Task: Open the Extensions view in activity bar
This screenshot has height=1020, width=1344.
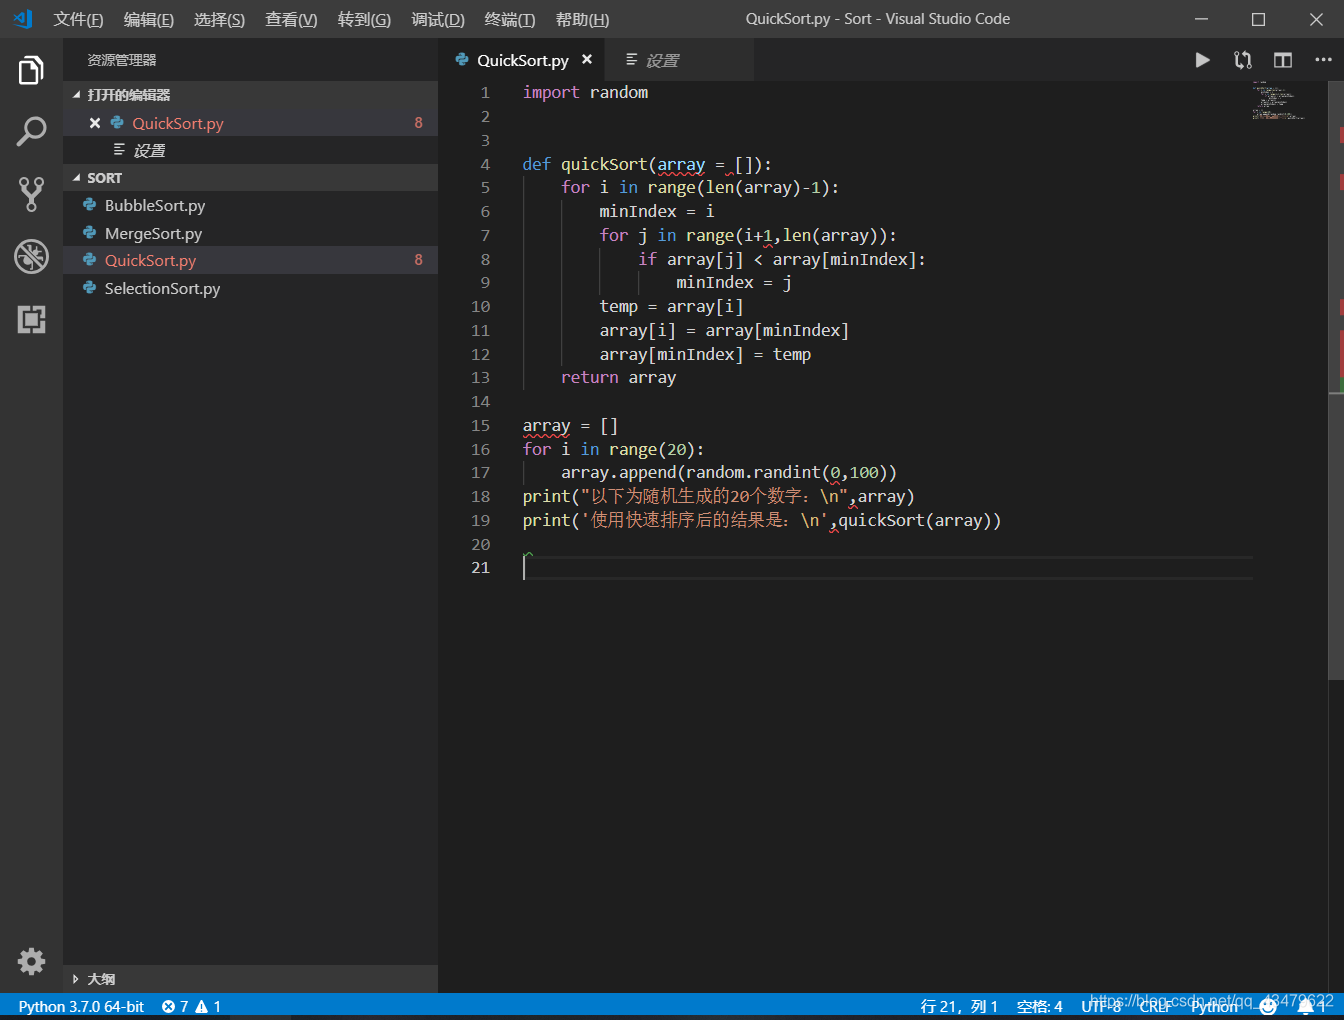Action: point(31,319)
